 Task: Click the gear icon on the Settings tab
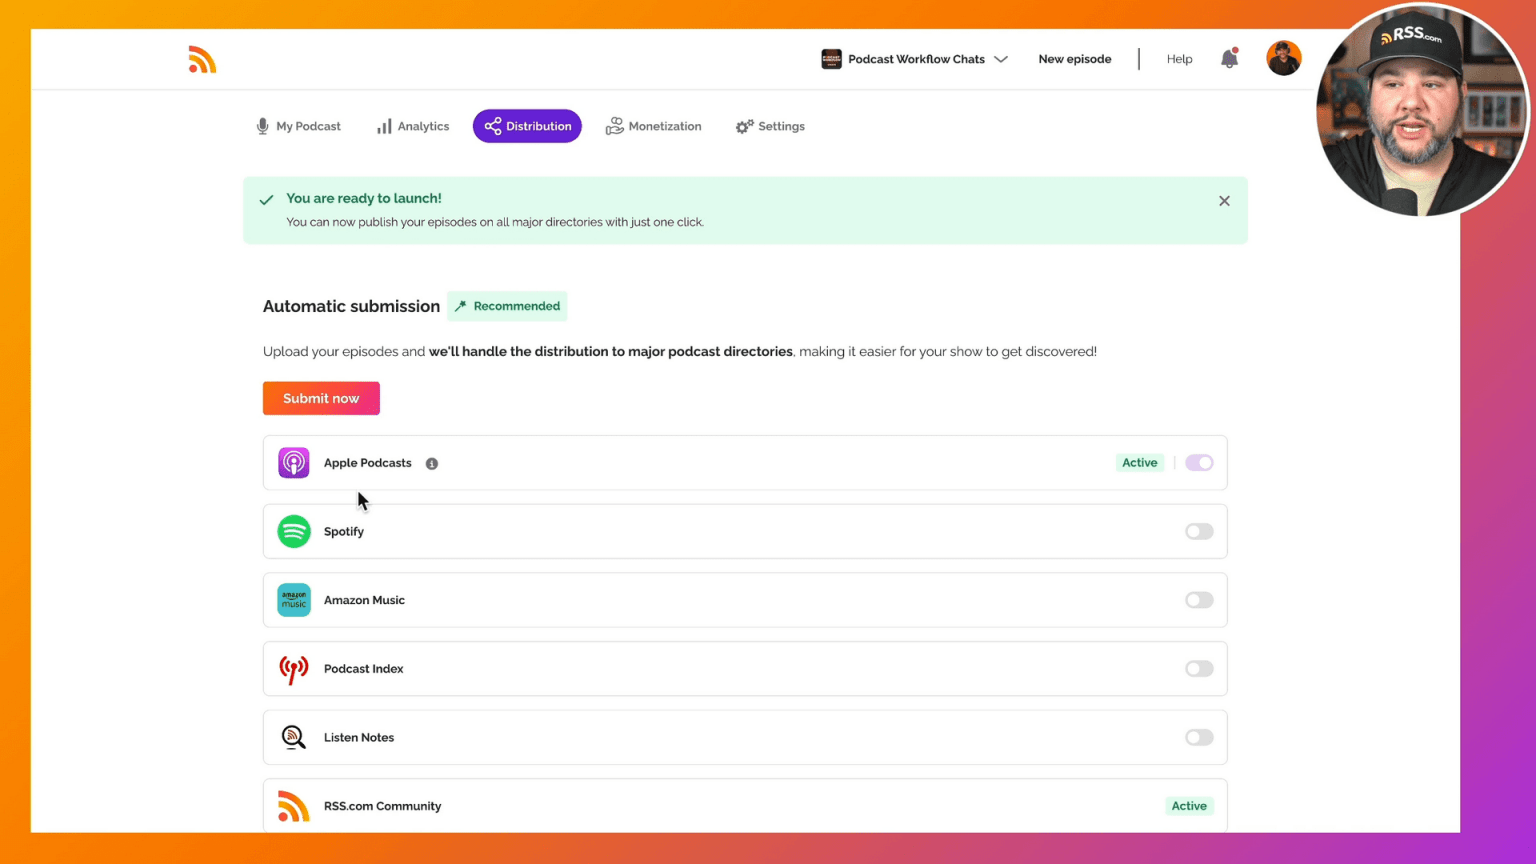744,125
